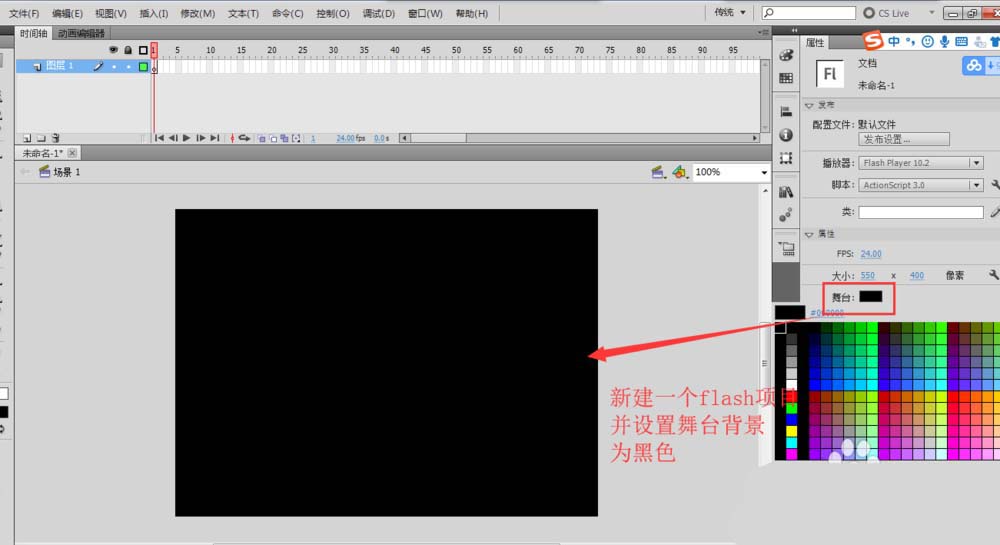The image size is (1000, 545).
Task: Open the Align panel icon
Action: (x=786, y=112)
